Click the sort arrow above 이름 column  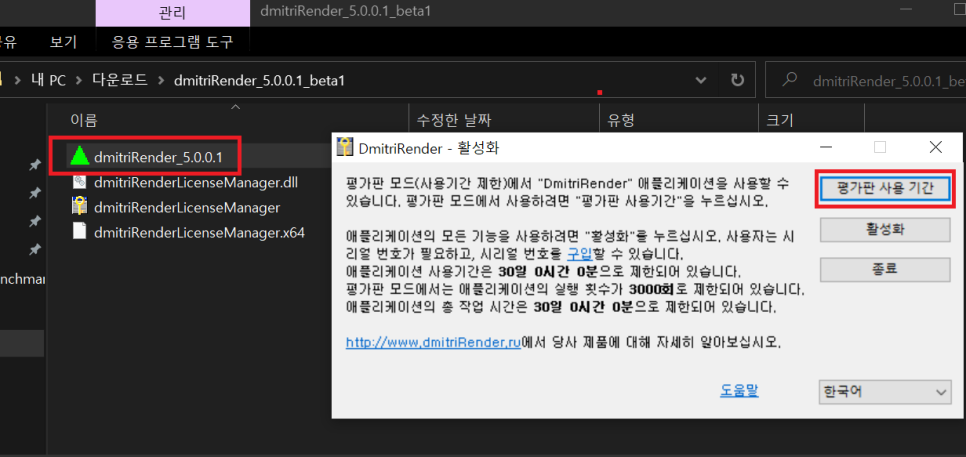(235, 107)
